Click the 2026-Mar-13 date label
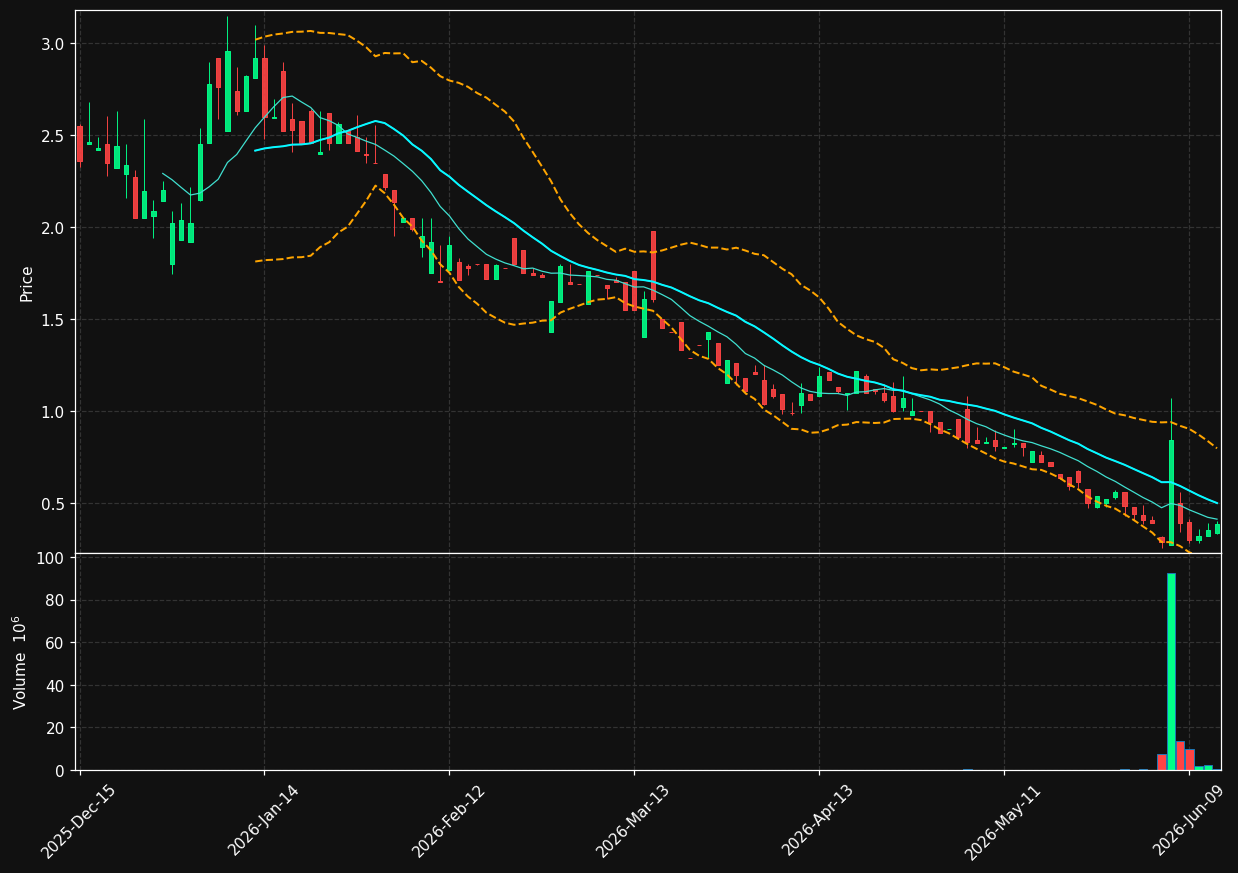Viewport: 1238px width, 873px height. (x=633, y=821)
